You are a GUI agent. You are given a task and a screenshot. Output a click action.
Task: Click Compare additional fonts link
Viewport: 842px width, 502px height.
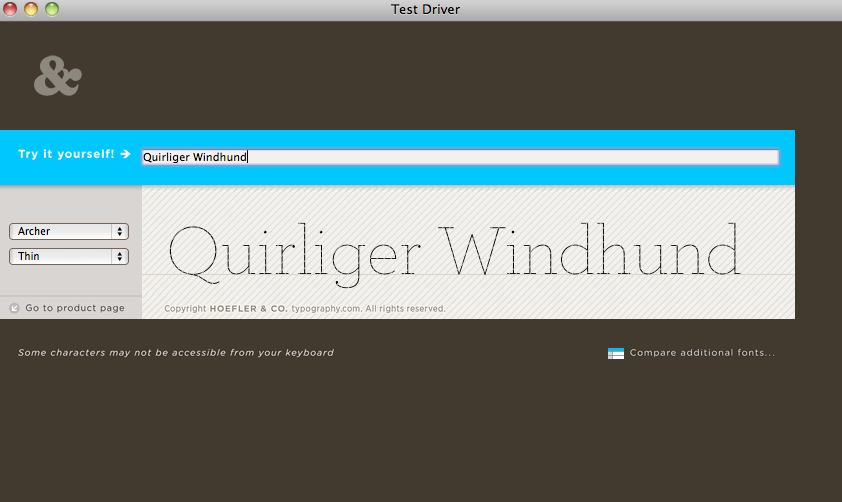(702, 353)
